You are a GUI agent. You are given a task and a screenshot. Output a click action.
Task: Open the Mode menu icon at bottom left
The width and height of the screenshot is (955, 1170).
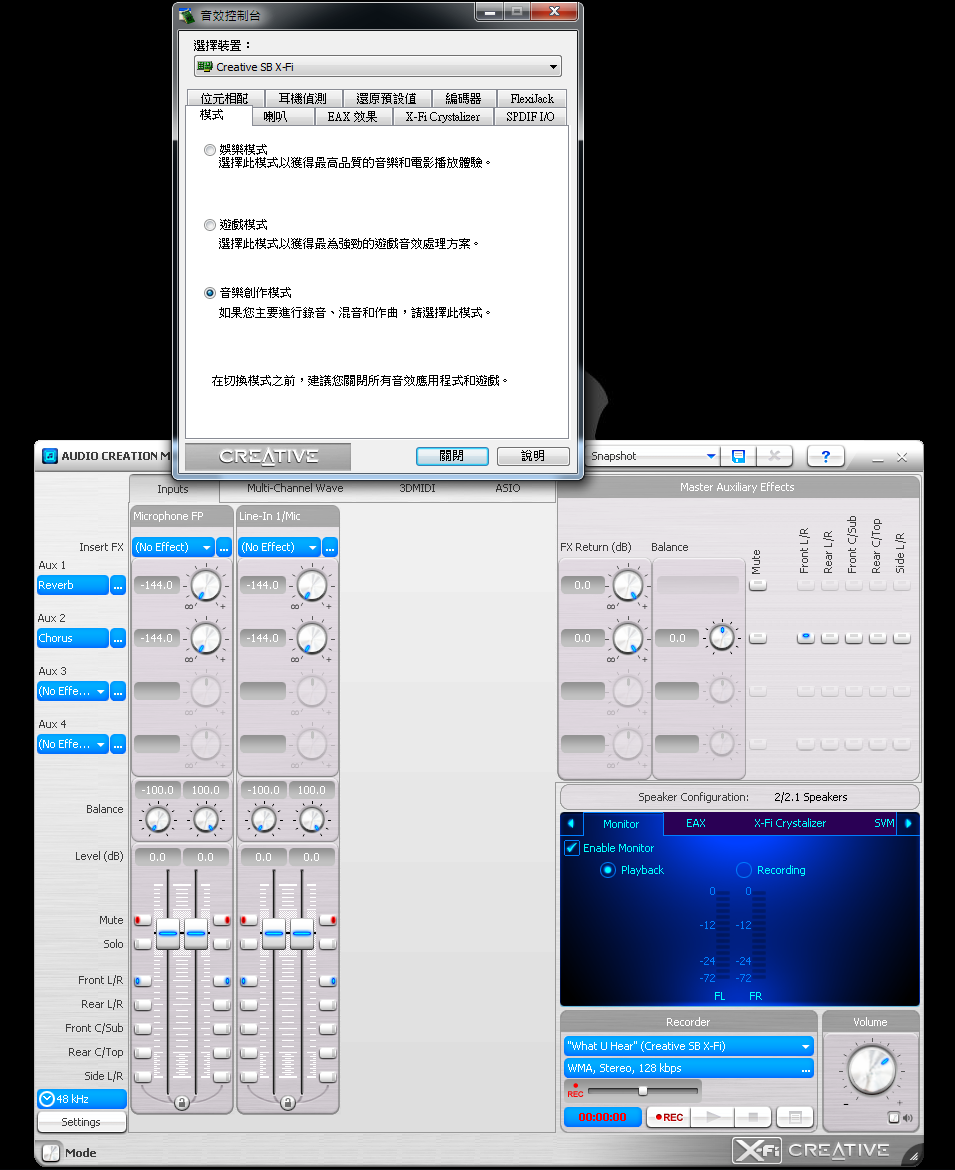(x=51, y=1153)
